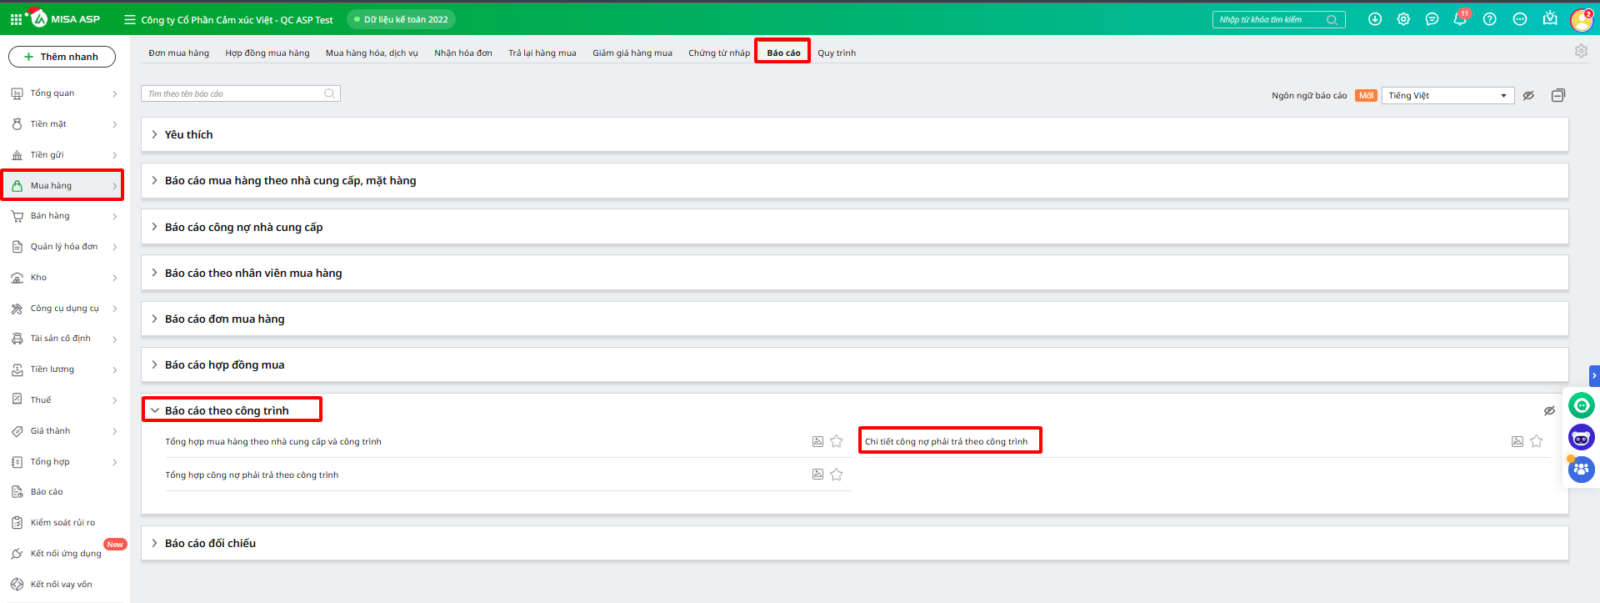1600x603 pixels.
Task: Switch to the Quy trình tab
Action: (x=836, y=53)
